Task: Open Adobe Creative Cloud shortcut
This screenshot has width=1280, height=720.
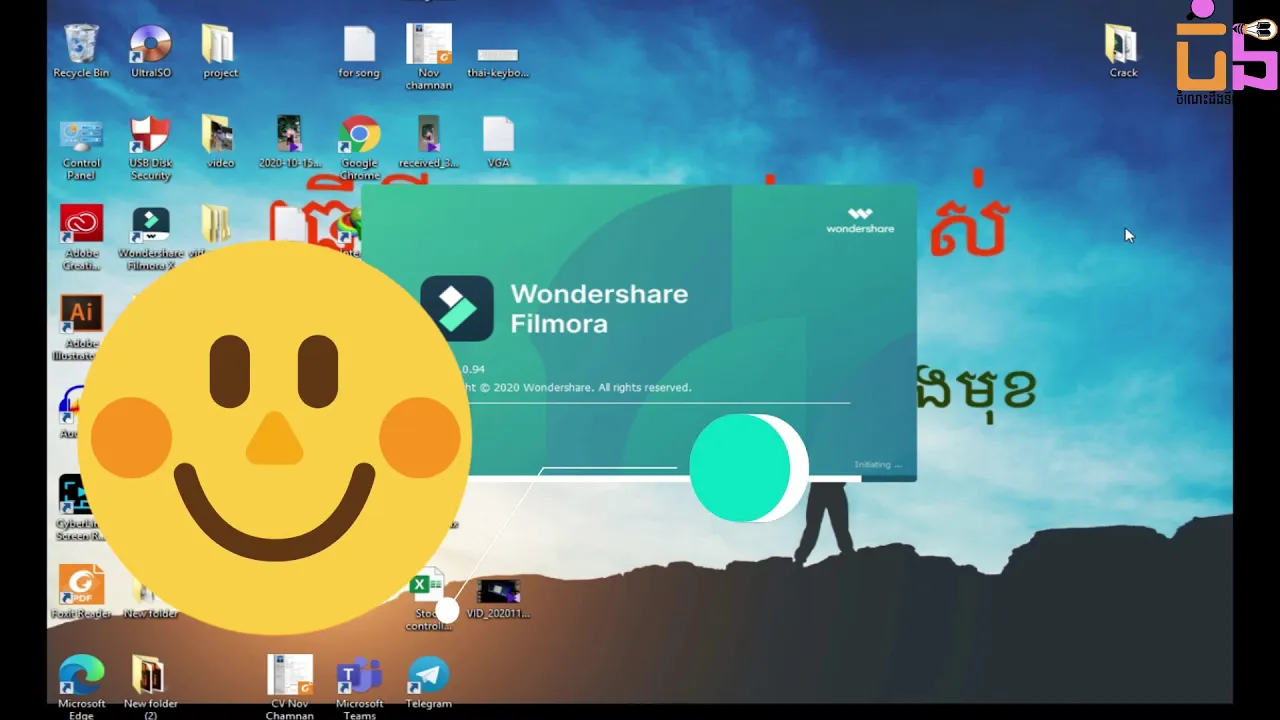Action: click(81, 238)
